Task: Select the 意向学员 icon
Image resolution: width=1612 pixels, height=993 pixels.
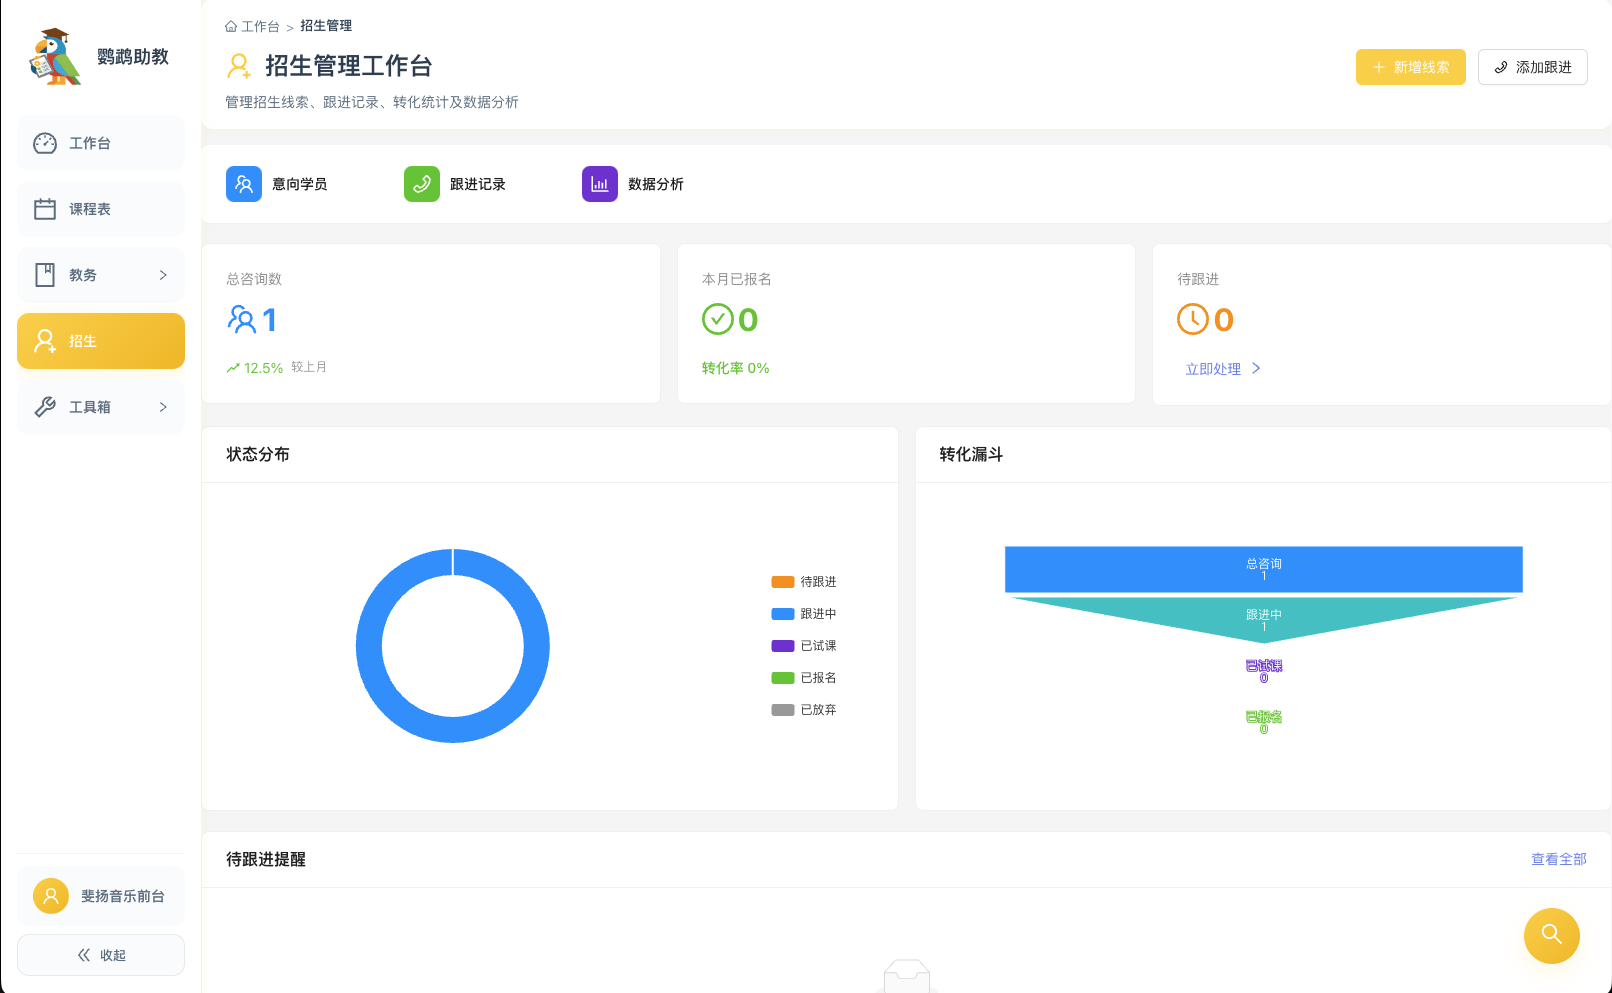Action: point(243,184)
